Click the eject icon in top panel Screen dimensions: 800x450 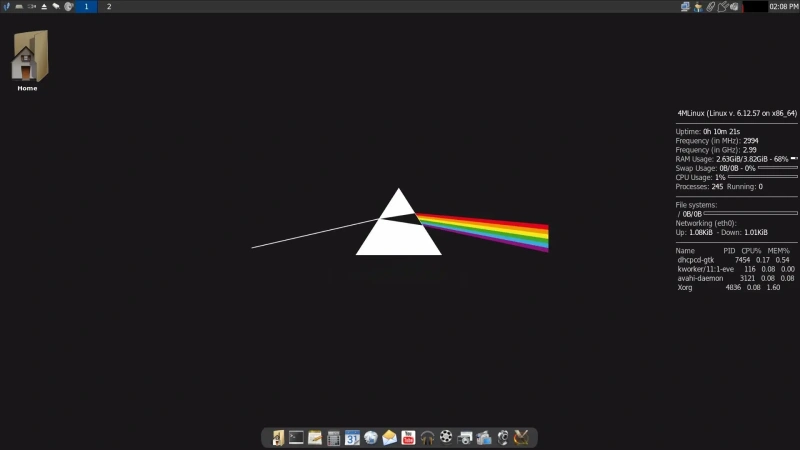[x=44, y=7]
